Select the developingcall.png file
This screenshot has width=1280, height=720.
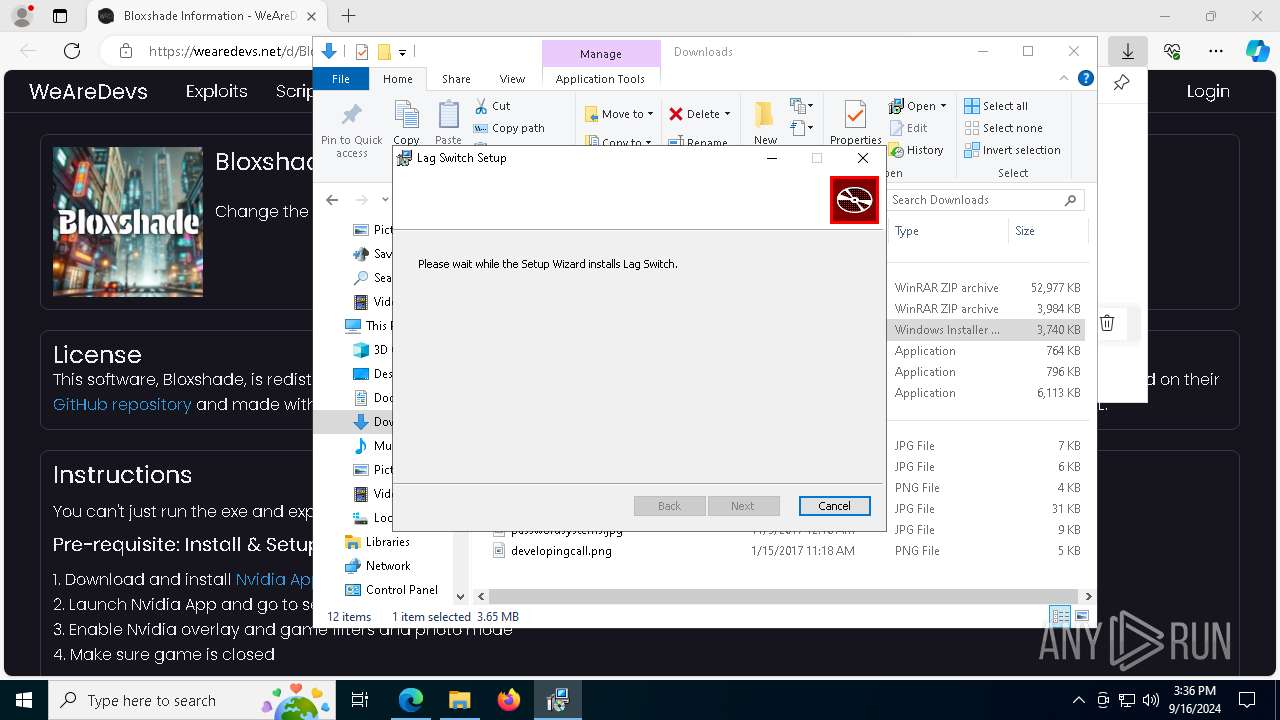pyautogui.click(x=561, y=551)
